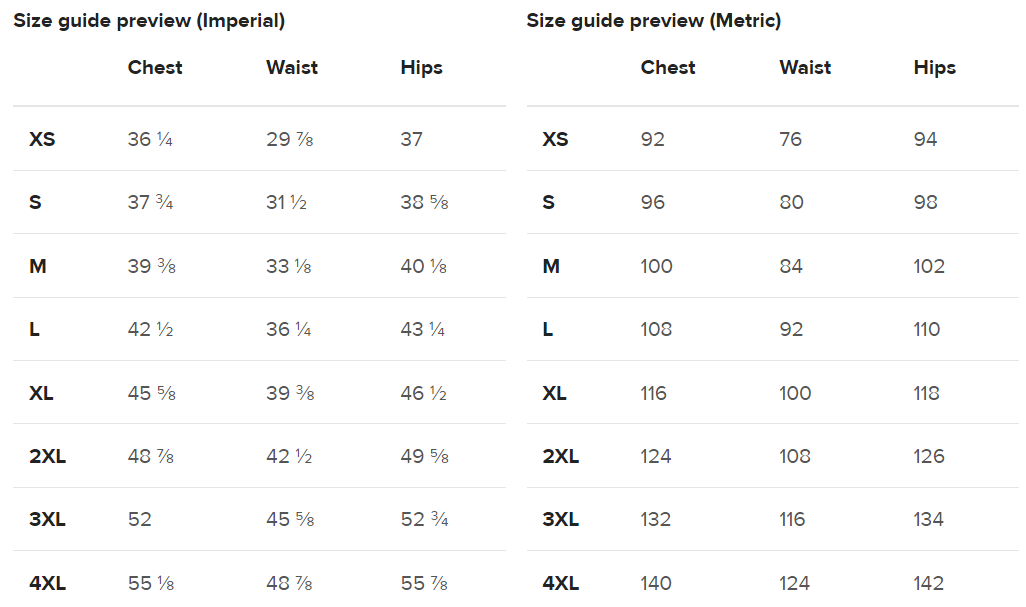Click the XS row label in Imperial table
The height and width of the screenshot is (607, 1026).
coord(42,139)
